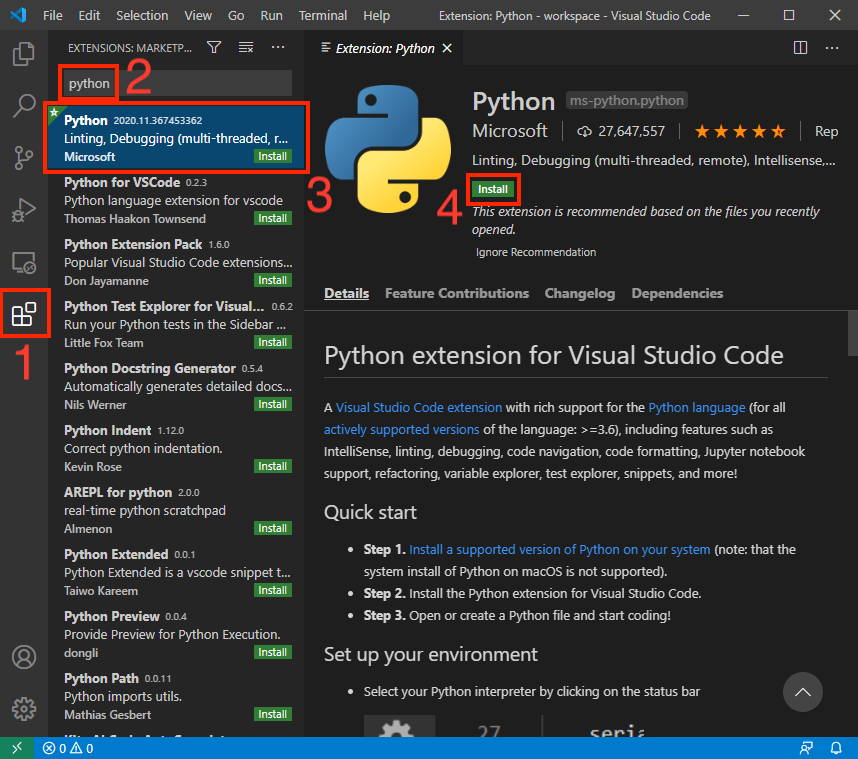
Task: Open the Remote Explorer view
Action: [x=24, y=263]
